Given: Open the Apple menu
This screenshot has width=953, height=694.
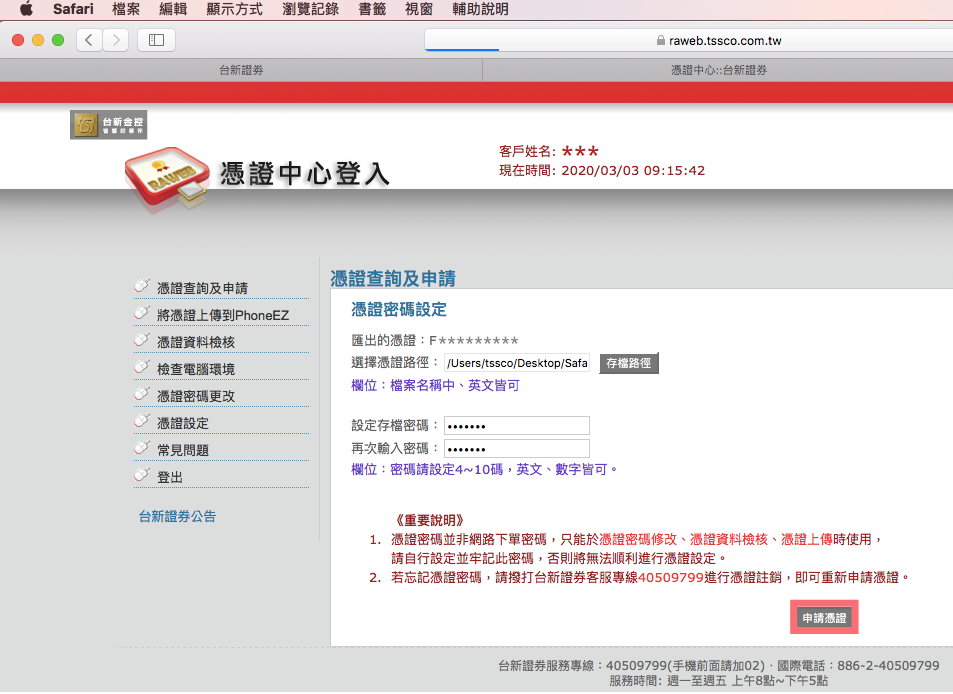Looking at the screenshot, I should tap(26, 9).
